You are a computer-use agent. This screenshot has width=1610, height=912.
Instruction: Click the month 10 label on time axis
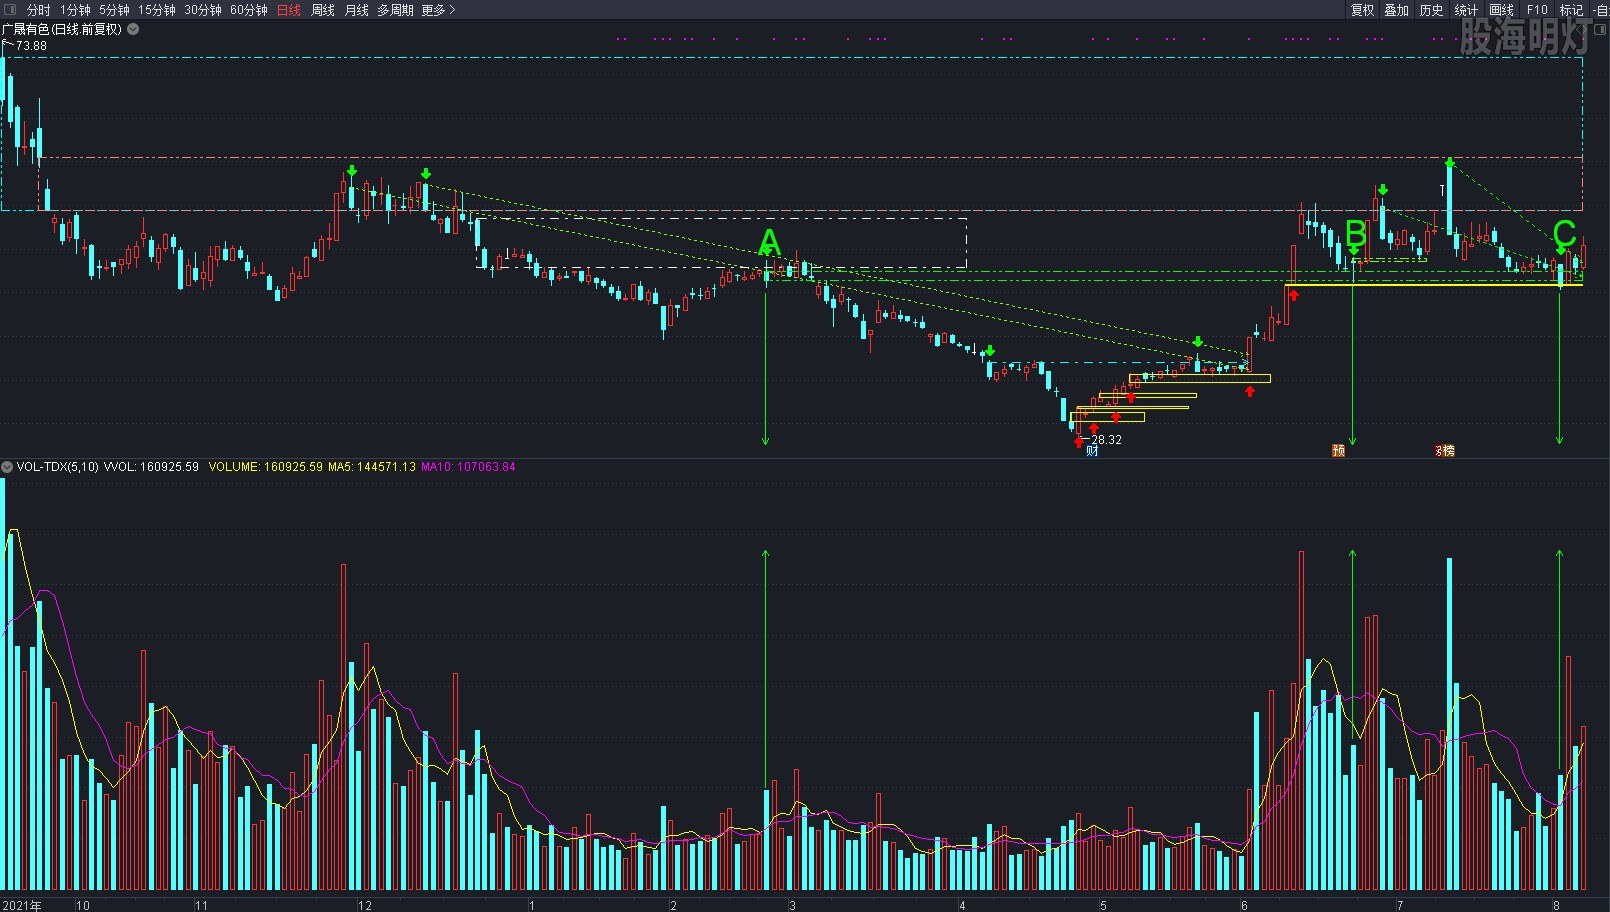(83, 905)
